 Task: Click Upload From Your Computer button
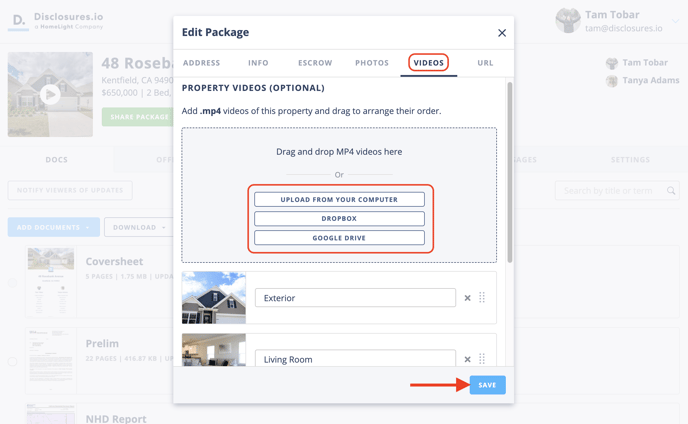tap(339, 199)
